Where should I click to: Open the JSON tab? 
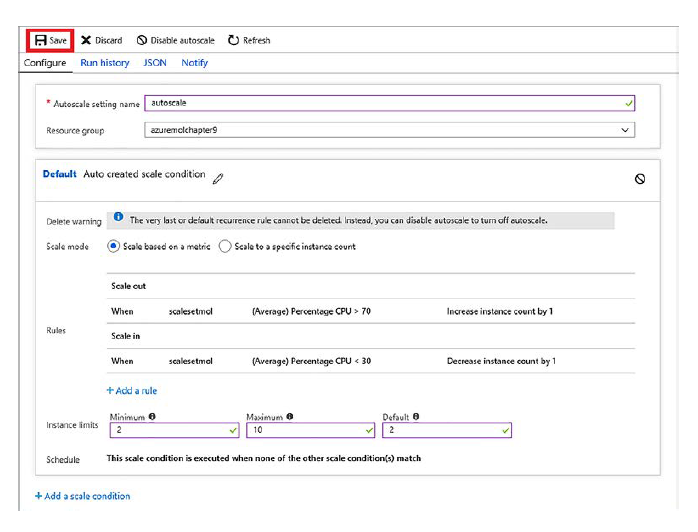click(155, 63)
